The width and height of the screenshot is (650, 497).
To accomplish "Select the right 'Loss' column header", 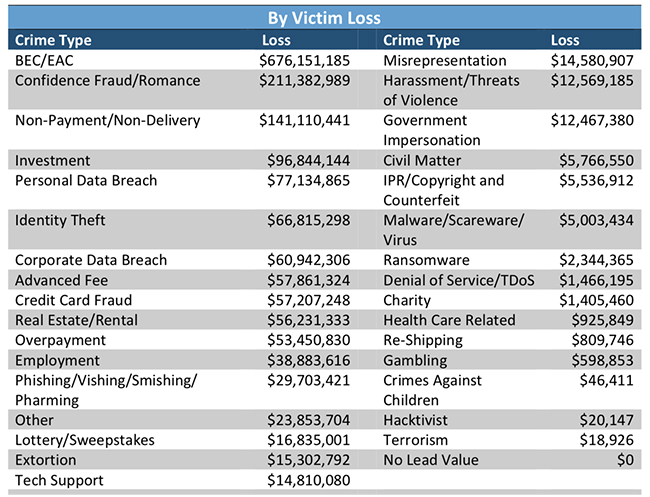I will pos(565,41).
